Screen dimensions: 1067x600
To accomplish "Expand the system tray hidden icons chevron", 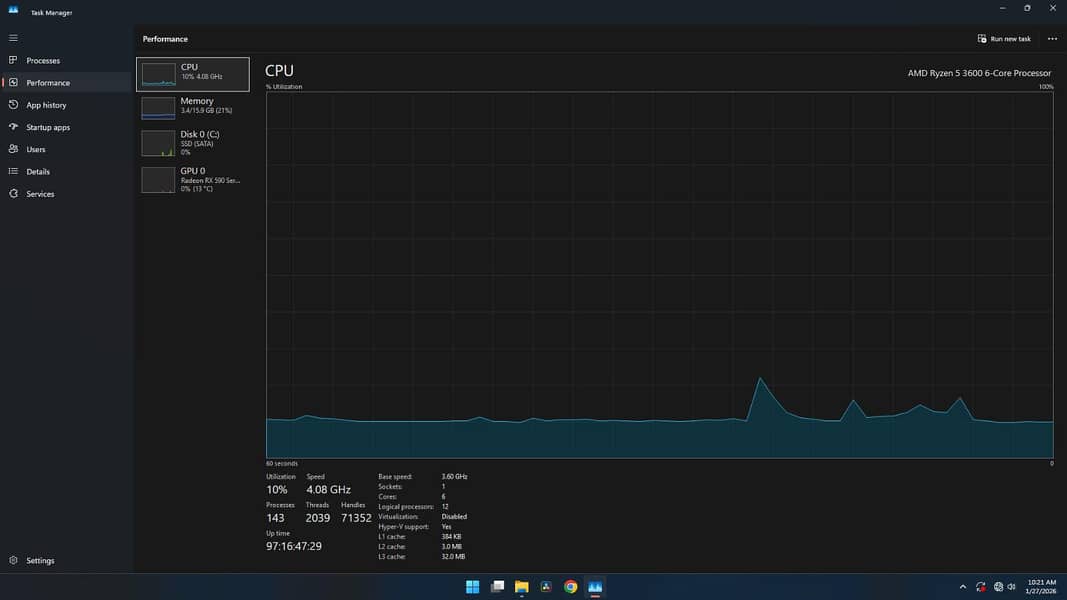I will [x=963, y=587].
